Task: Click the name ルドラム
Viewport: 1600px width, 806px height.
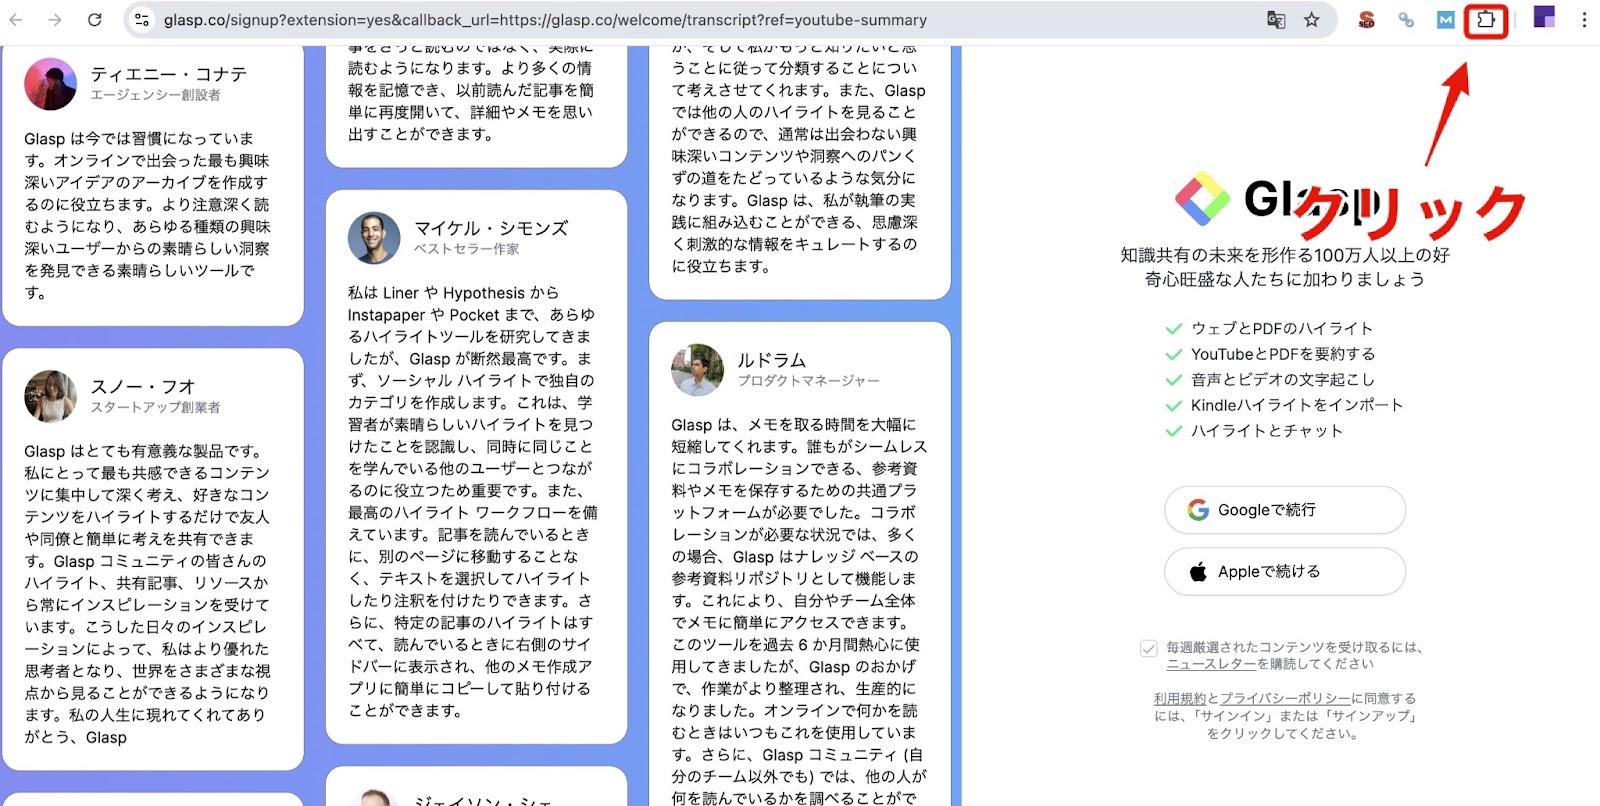Action: [771, 360]
